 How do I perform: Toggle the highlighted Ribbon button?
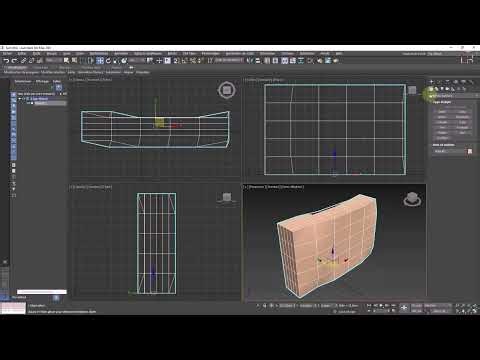[x=284, y=61]
